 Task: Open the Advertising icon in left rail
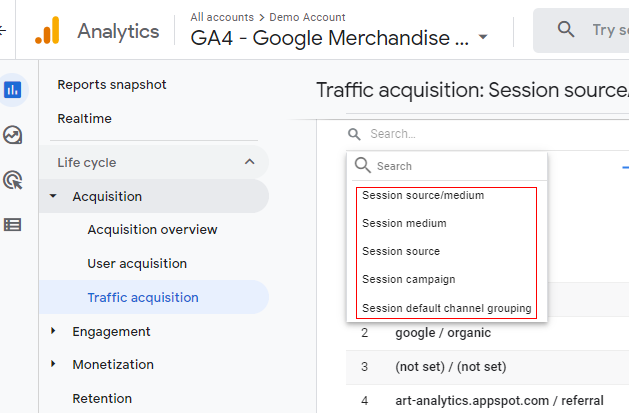pyautogui.click(x=13, y=180)
